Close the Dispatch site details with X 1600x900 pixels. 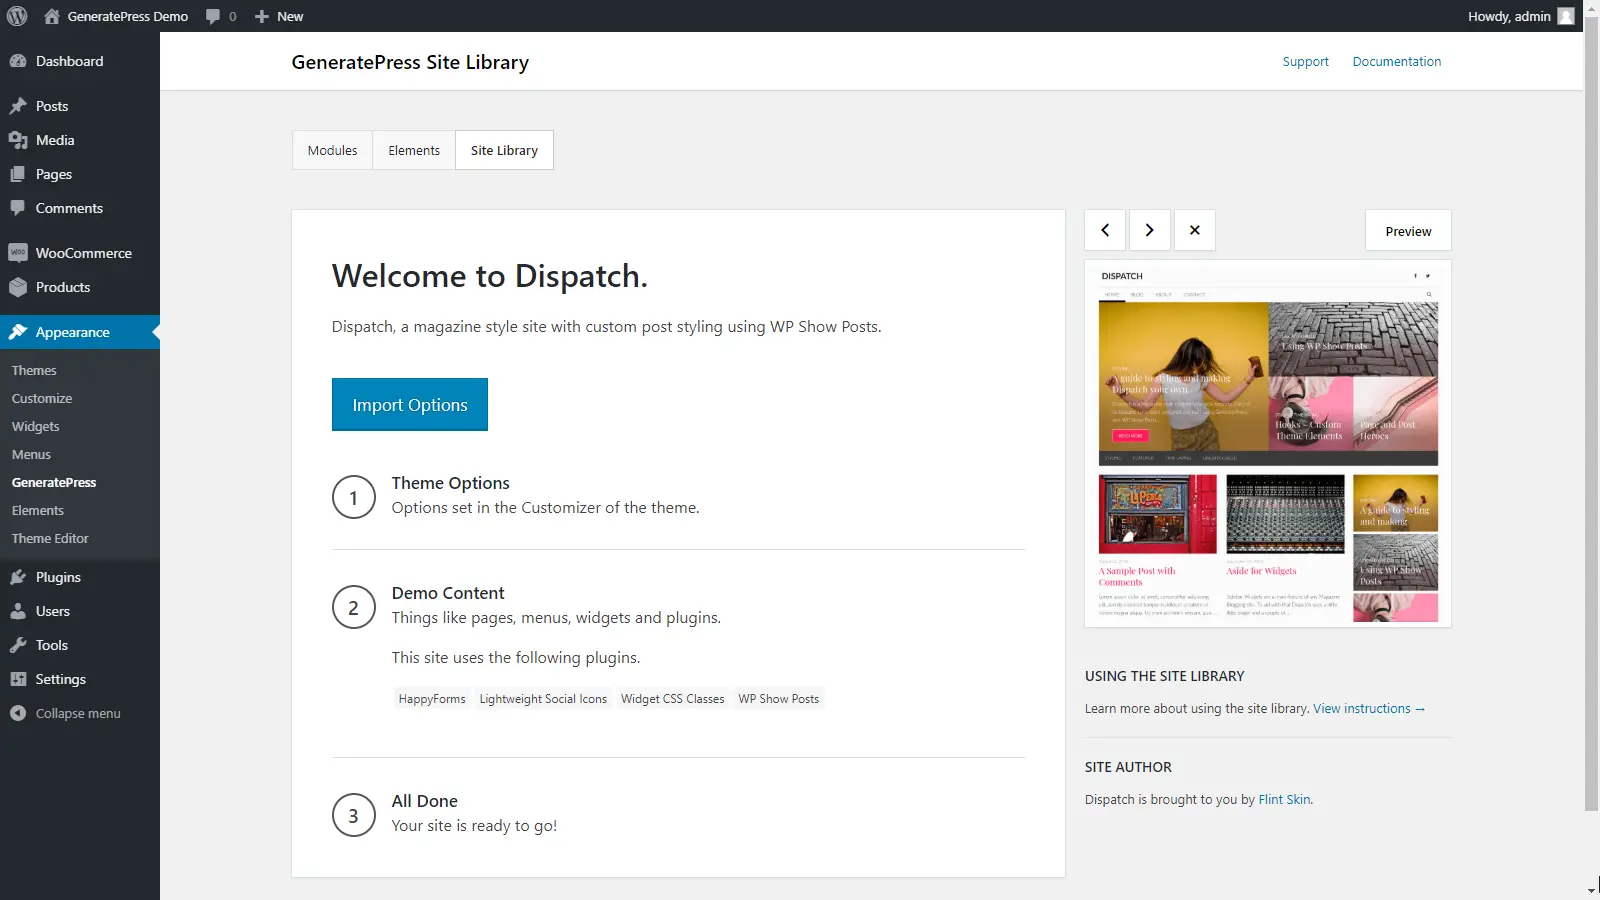pyautogui.click(x=1195, y=230)
